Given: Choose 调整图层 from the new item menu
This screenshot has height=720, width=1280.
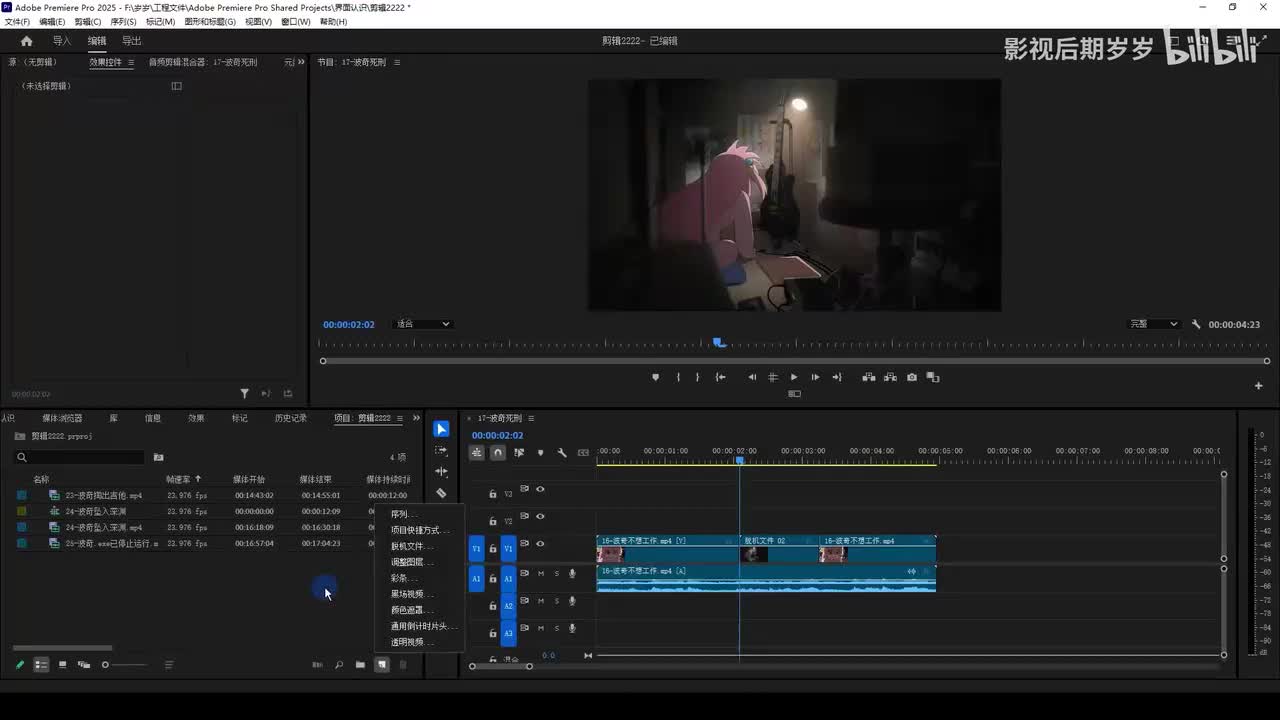Looking at the screenshot, I should (407, 562).
